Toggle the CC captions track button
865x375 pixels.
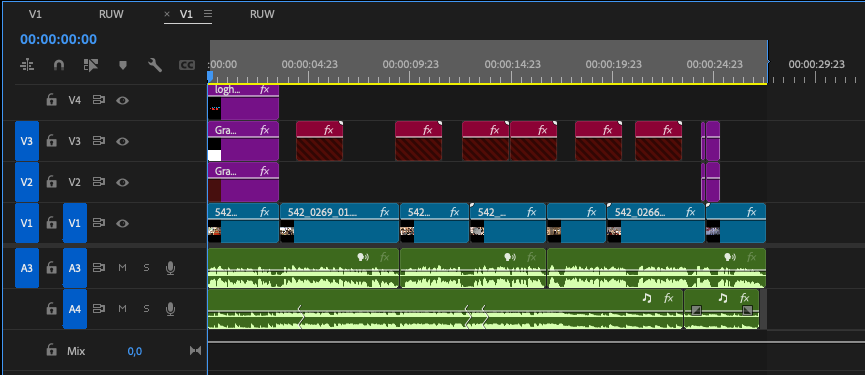pyautogui.click(x=187, y=66)
